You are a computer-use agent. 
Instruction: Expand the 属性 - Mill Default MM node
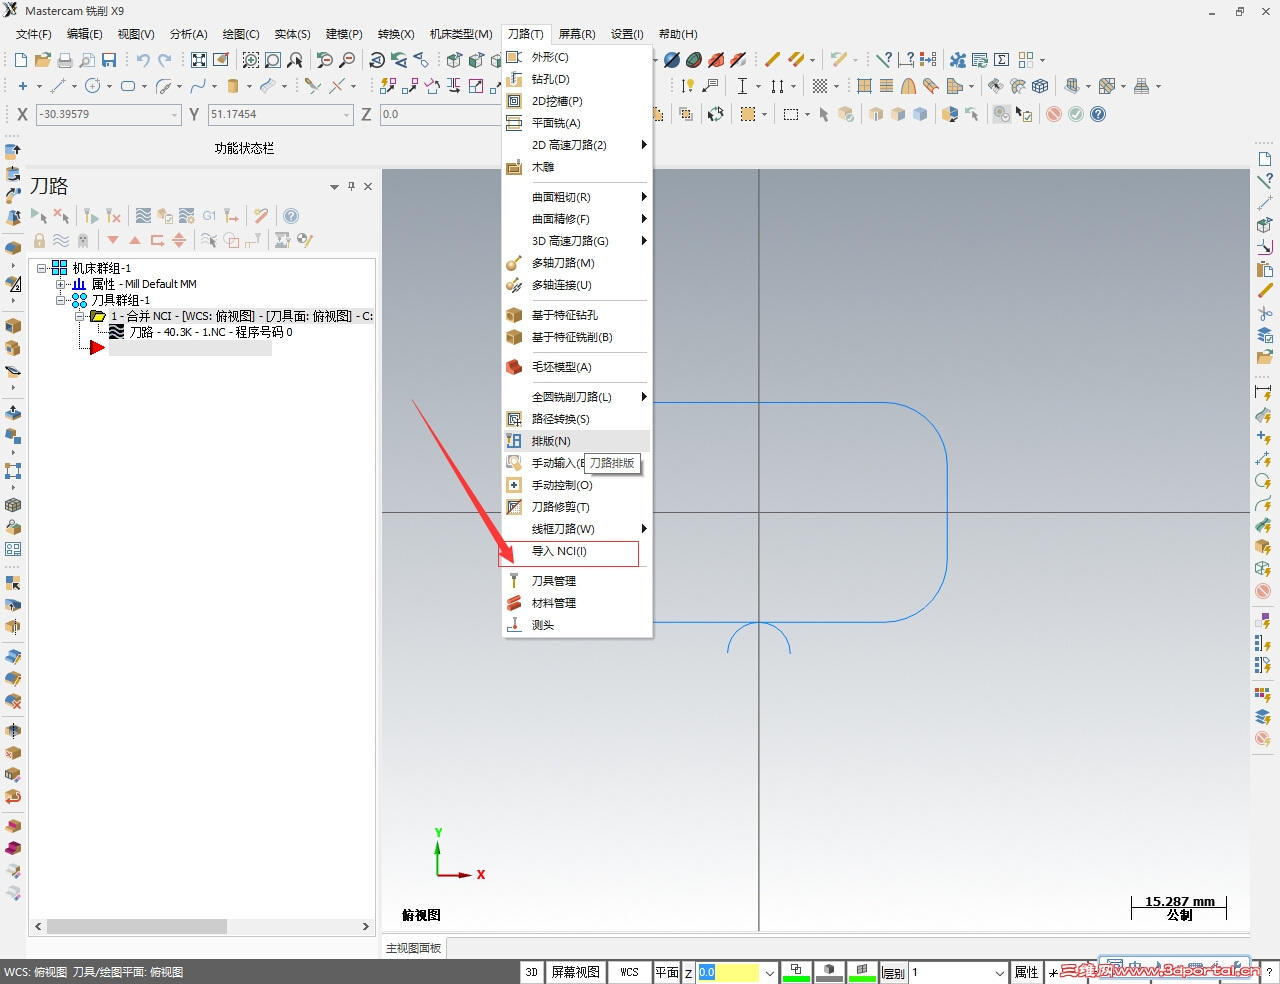click(61, 284)
